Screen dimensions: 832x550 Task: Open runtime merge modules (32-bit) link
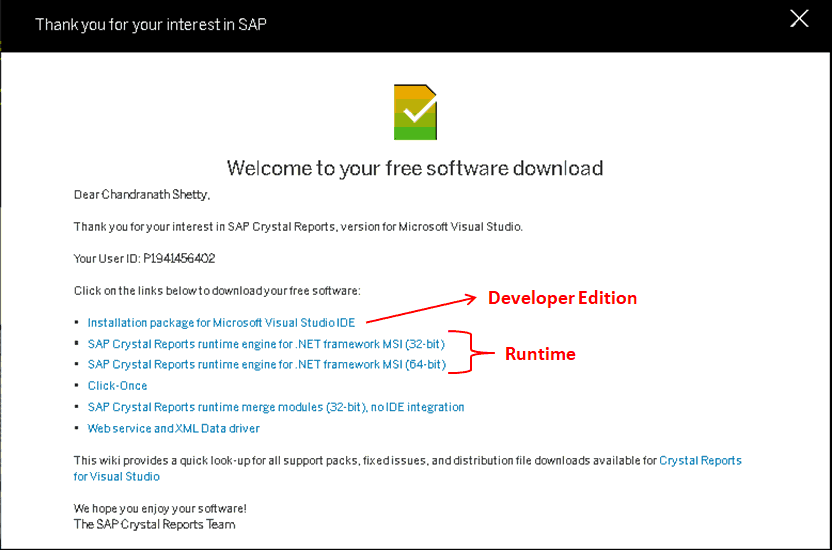276,407
